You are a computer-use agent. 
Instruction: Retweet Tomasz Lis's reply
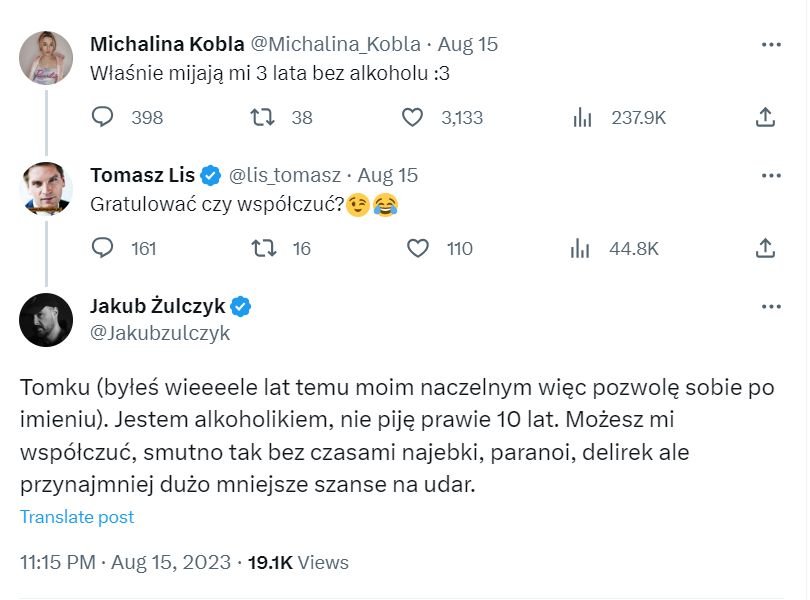click(x=263, y=248)
